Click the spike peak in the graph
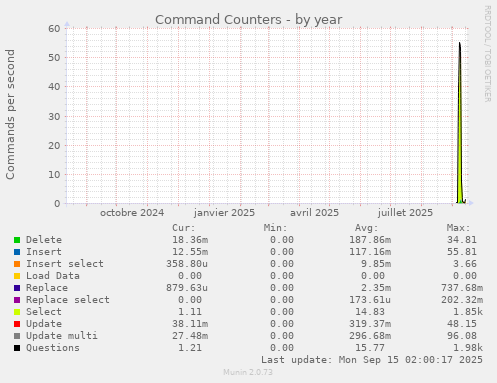The width and height of the screenshot is (497, 383). (x=460, y=43)
